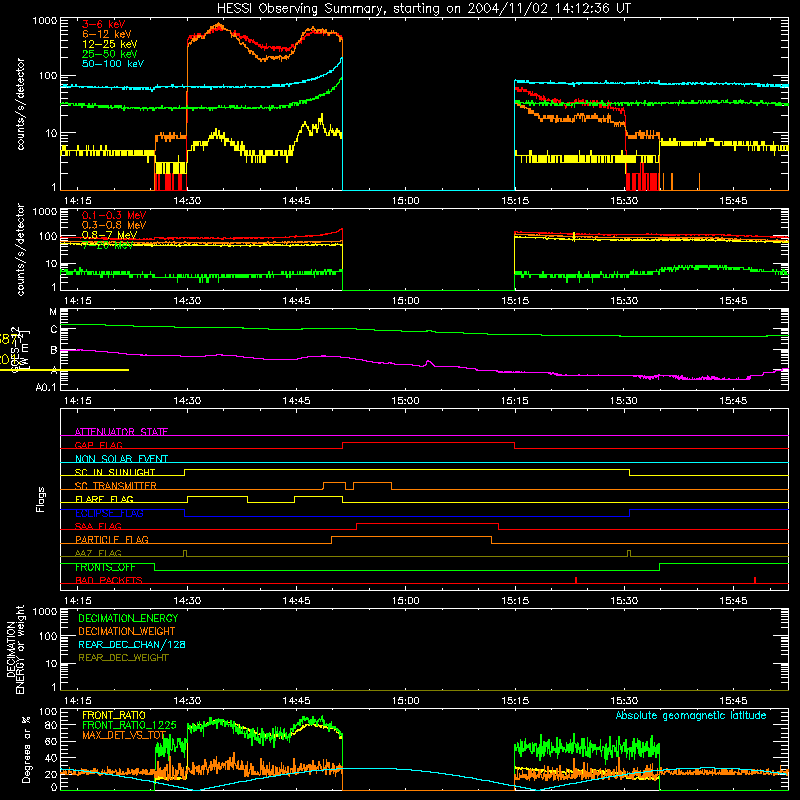This screenshot has height=800, width=800.
Task: Click the BAD_PACKETS flag label
Action: click(109, 580)
